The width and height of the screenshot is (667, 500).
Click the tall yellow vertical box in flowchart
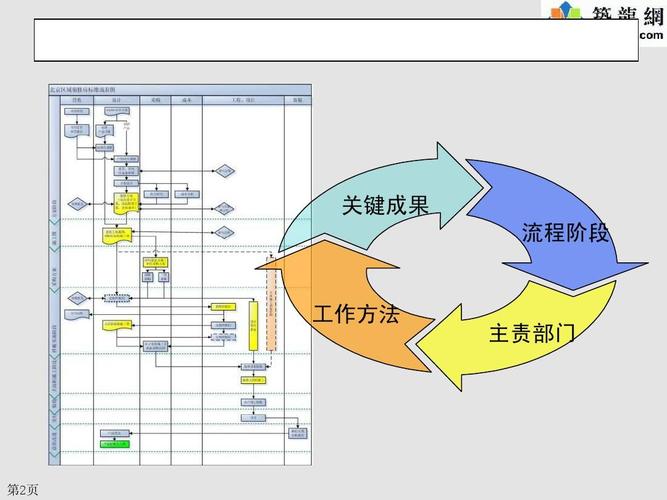click(253, 326)
